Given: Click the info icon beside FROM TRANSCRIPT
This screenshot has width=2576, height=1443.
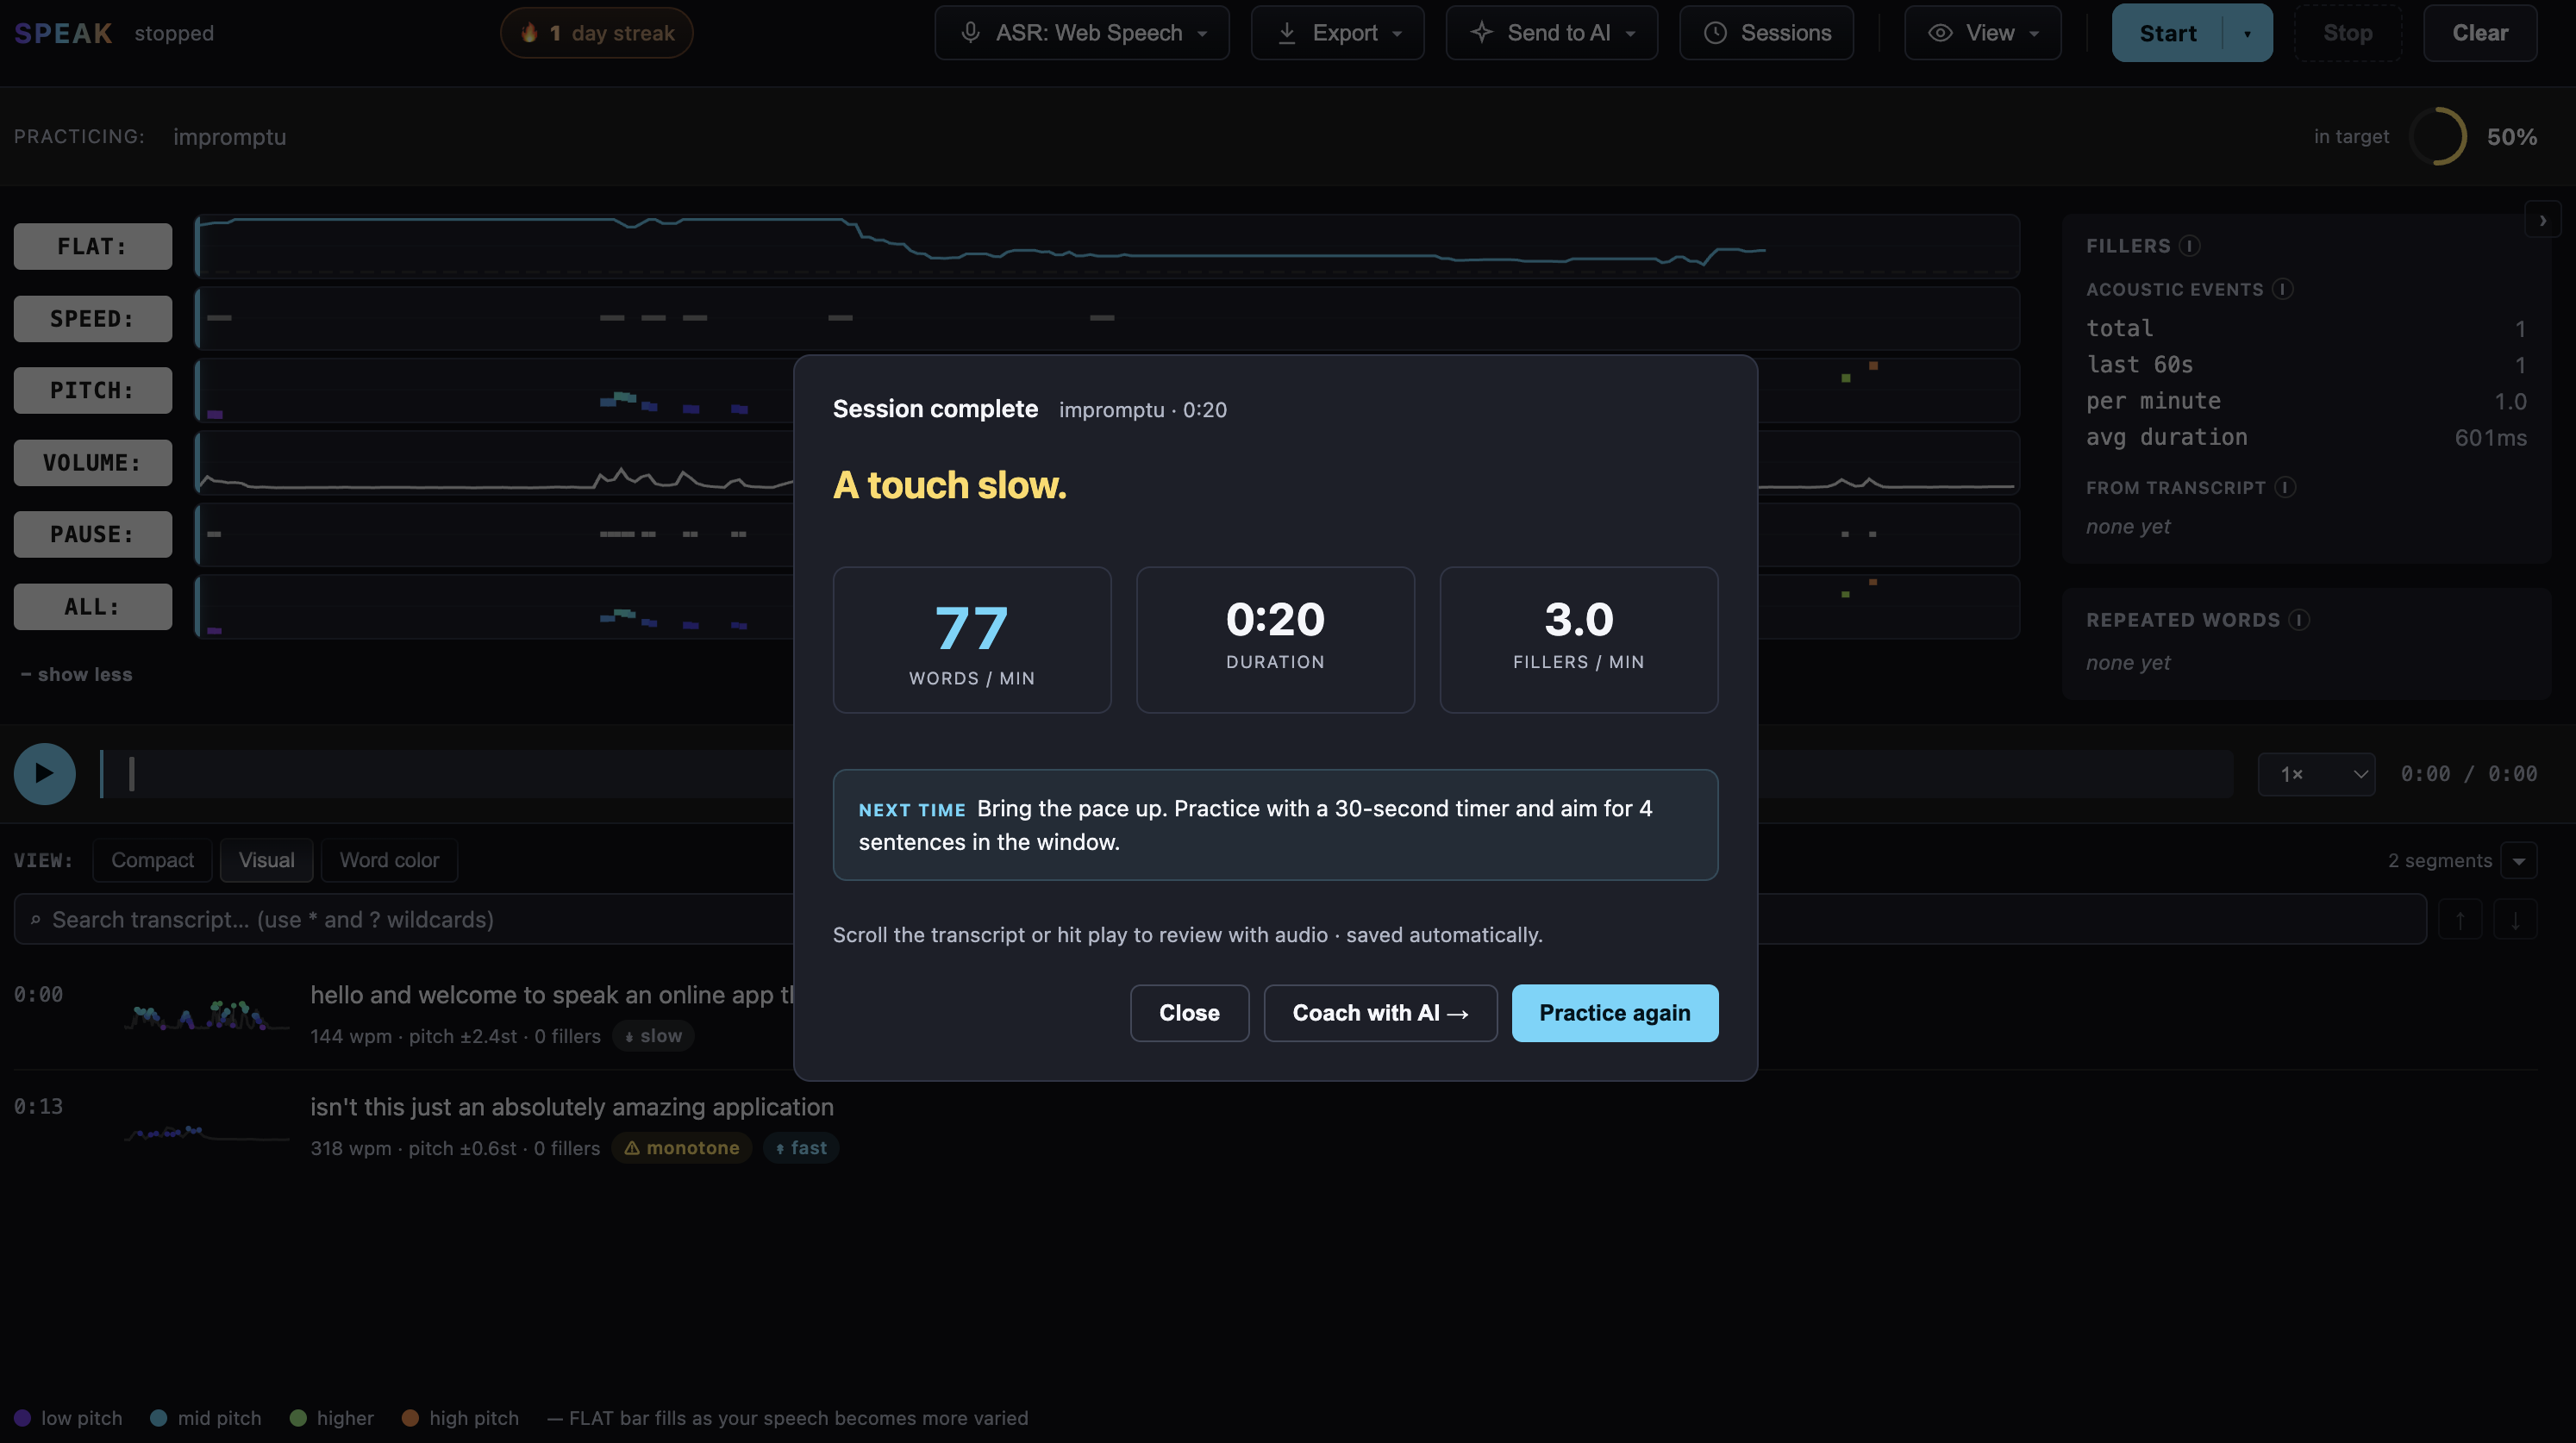Looking at the screenshot, I should [2285, 487].
